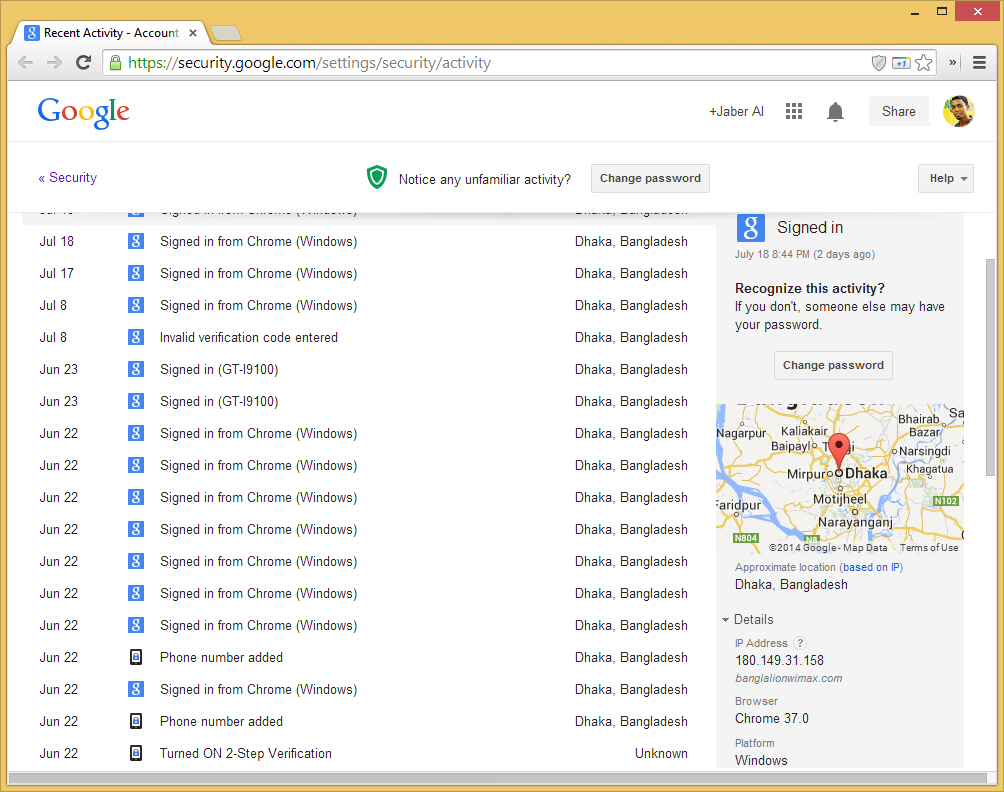
Task: Open the Google apps grid icon
Action: tap(794, 112)
